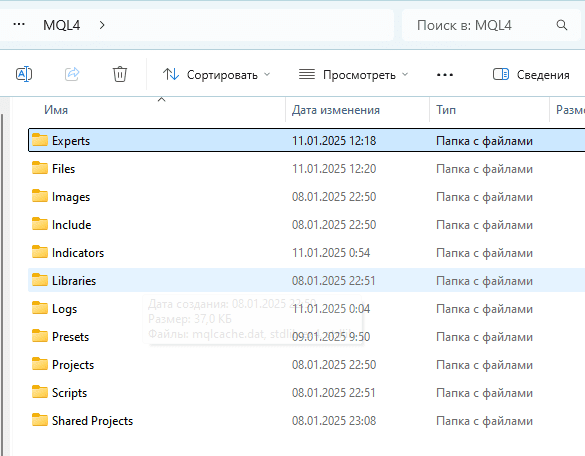
Task: Click the Include folder name
Action: coord(72,225)
